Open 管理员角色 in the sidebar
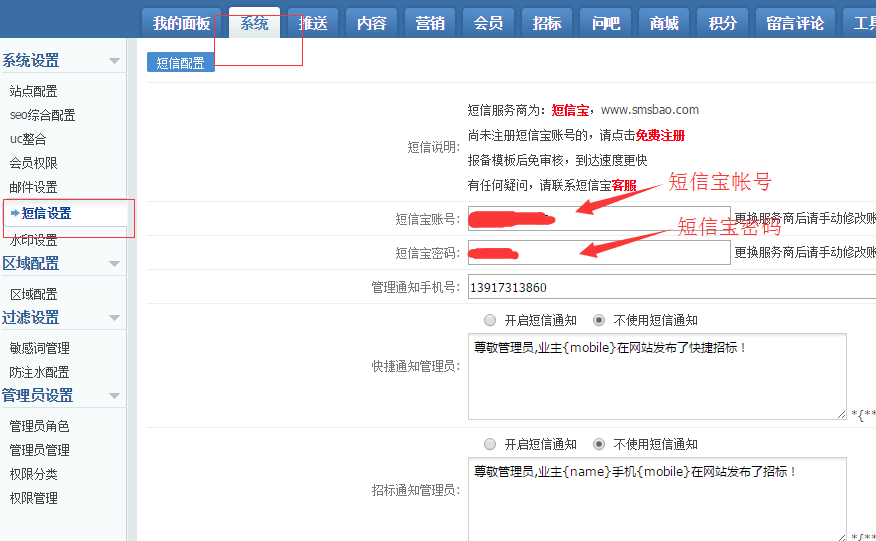Image resolution: width=876 pixels, height=541 pixels. pyautogui.click(x=40, y=426)
